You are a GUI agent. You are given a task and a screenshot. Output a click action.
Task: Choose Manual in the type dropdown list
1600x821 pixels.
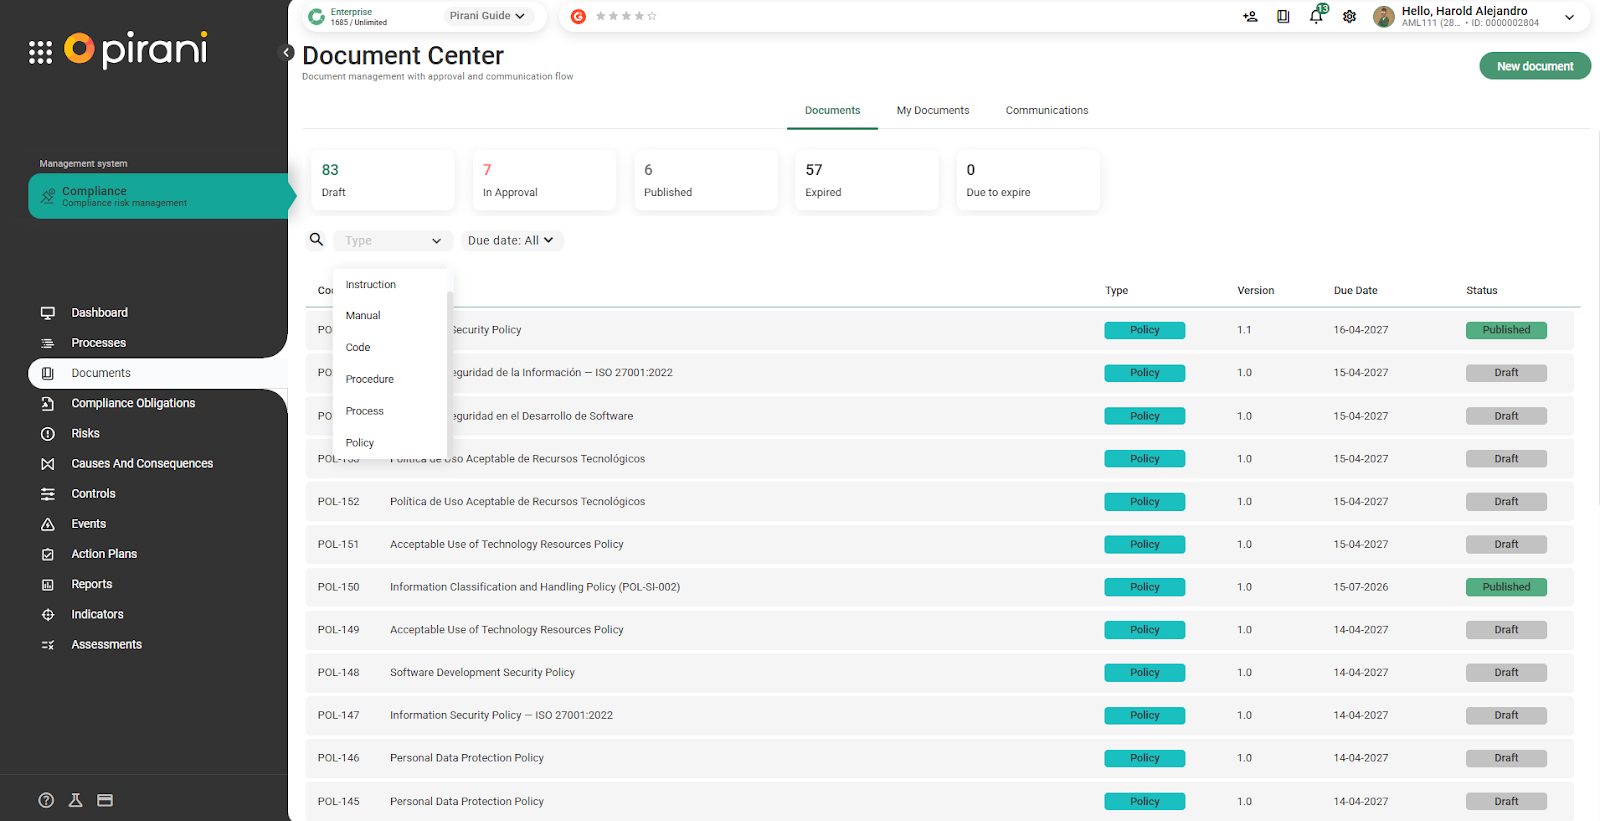[363, 315]
